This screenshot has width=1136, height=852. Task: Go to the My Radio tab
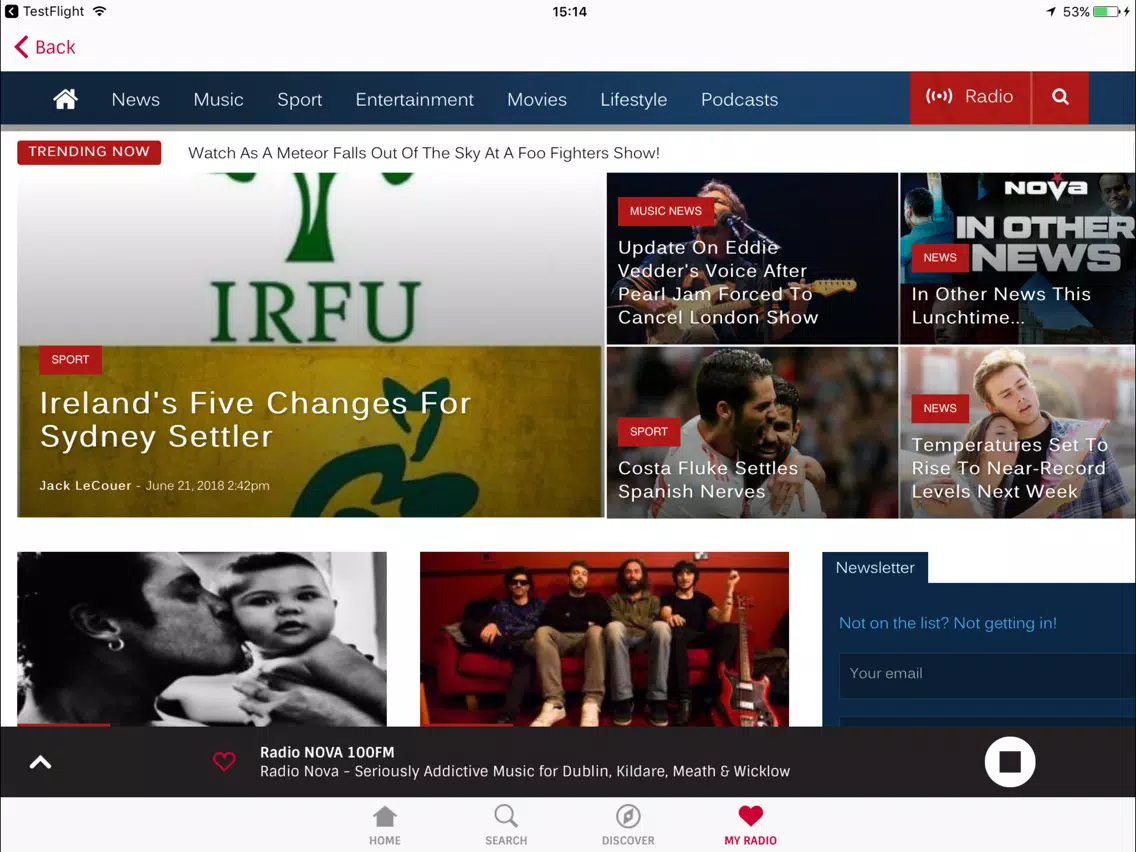(x=750, y=826)
